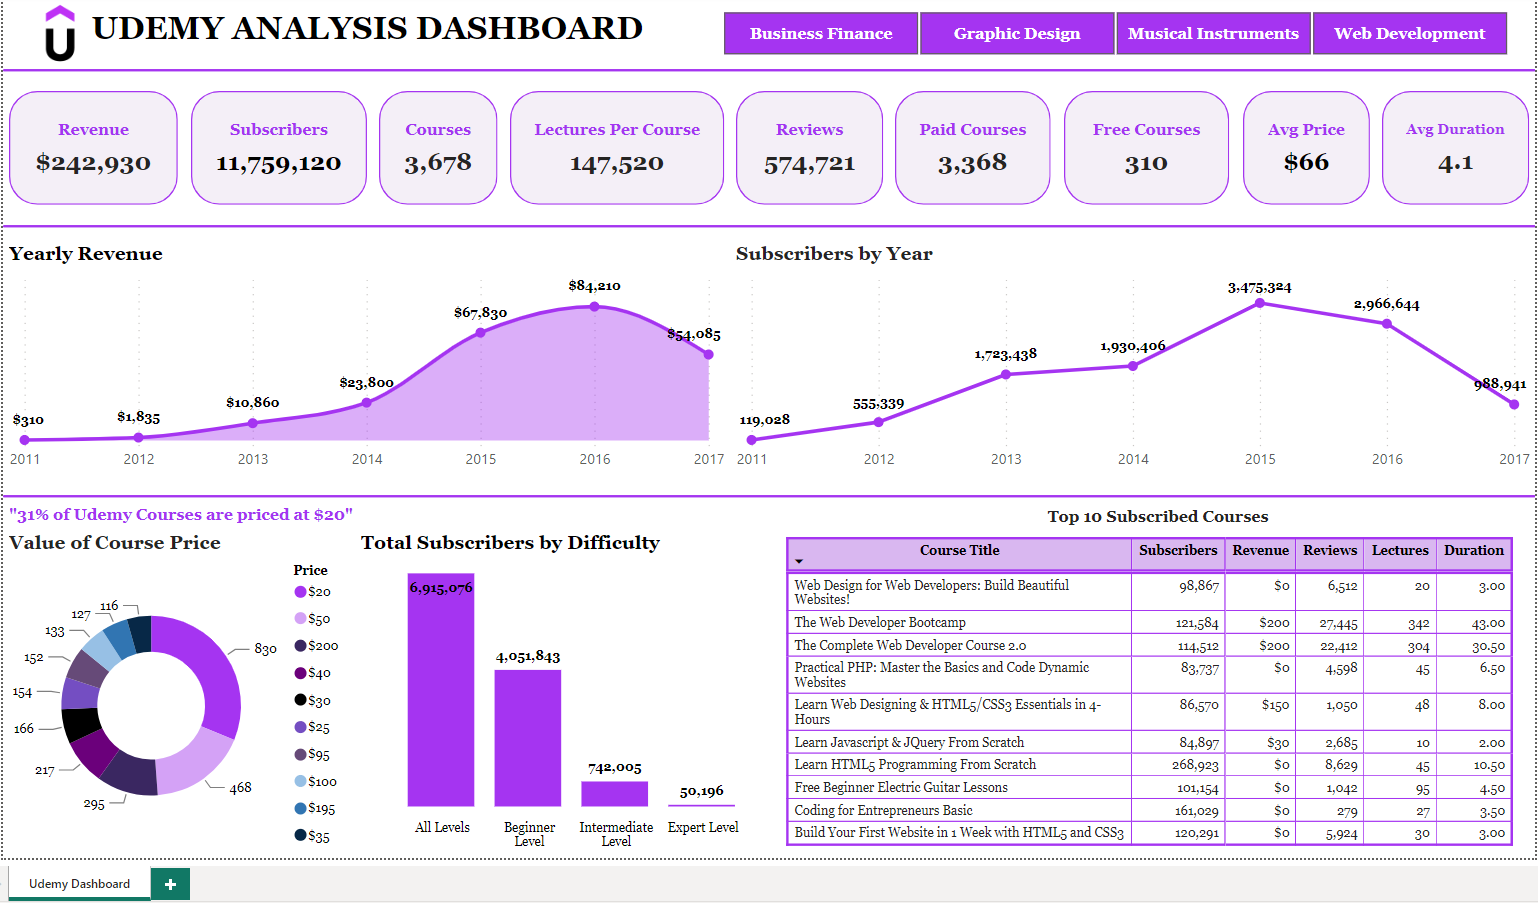This screenshot has width=1538, height=903.
Task: Click the $195 blue legend dot
Action: pos(300,808)
